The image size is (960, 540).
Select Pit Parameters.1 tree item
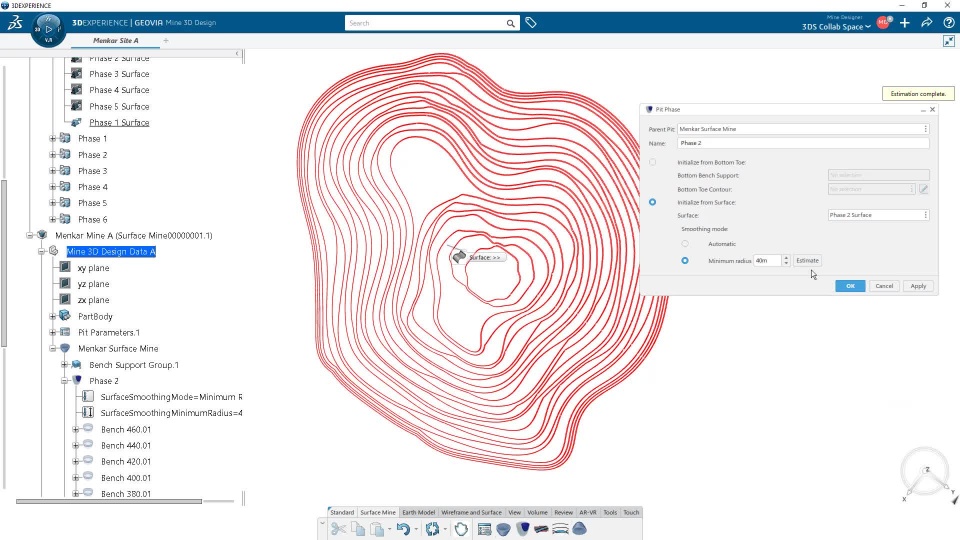coord(109,332)
